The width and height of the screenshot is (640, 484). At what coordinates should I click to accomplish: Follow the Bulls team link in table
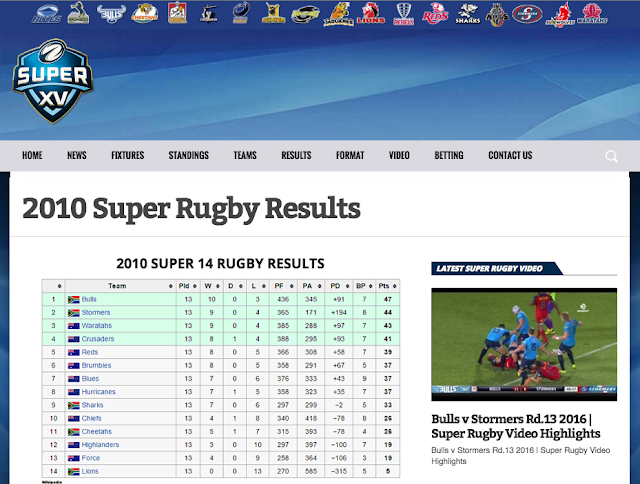(89, 299)
